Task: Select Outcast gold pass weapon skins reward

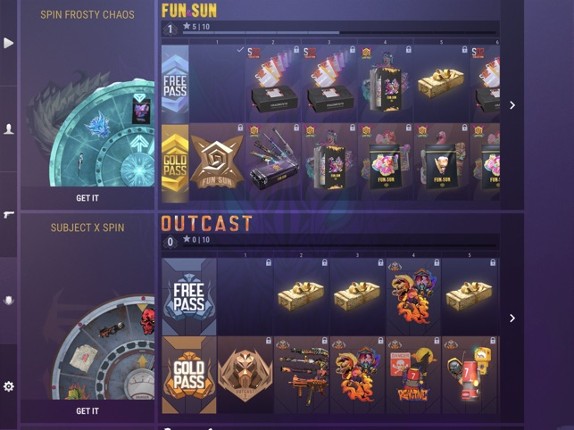Action: click(301, 375)
